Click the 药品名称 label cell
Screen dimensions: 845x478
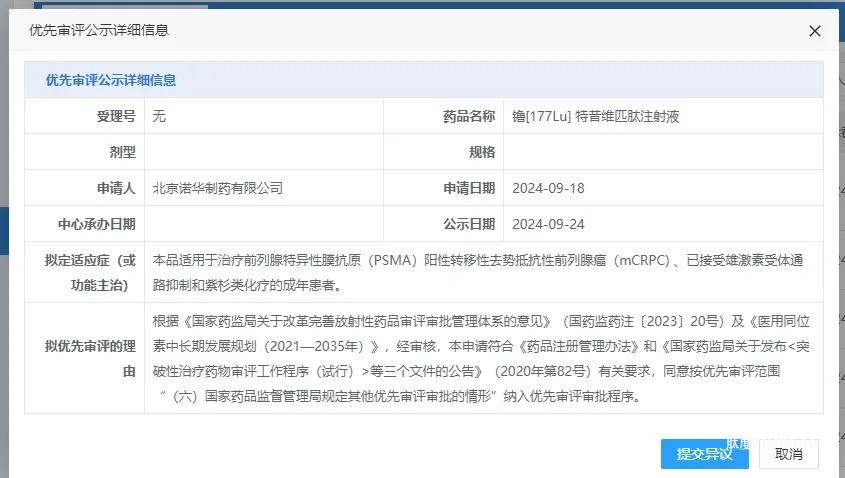[x=444, y=116]
